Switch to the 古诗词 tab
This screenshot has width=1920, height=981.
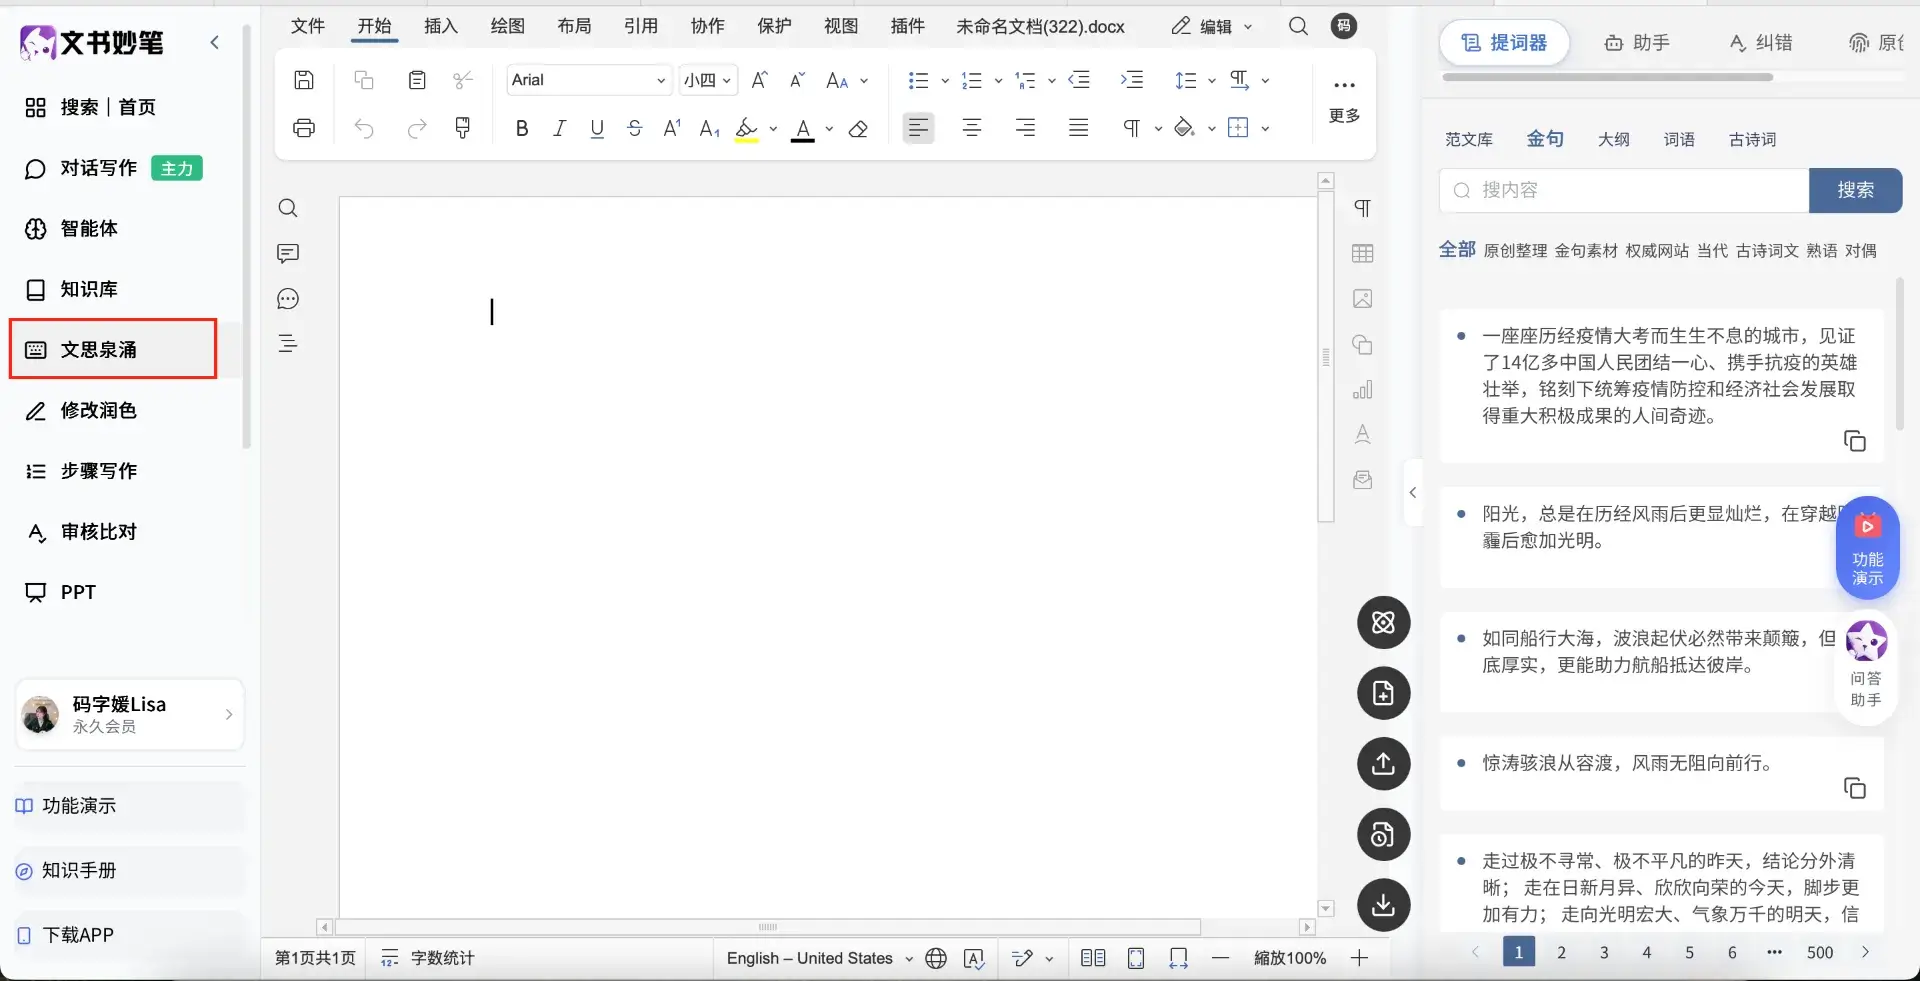pyautogui.click(x=1752, y=140)
